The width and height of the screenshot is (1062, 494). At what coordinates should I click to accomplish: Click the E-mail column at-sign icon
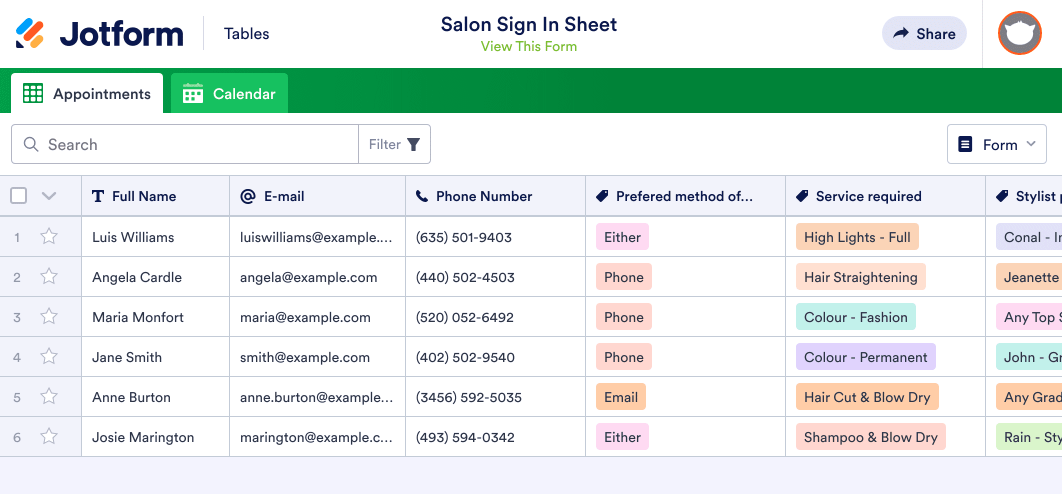point(248,196)
